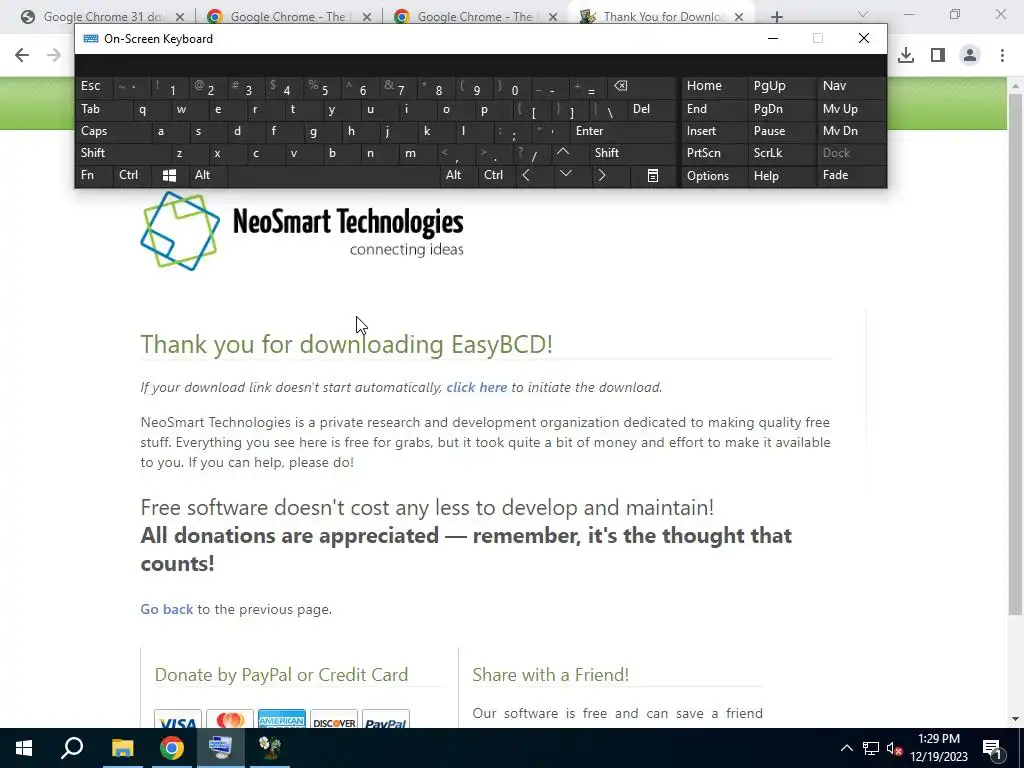Close the 'Google Chrome 31' first tab

tap(180, 17)
